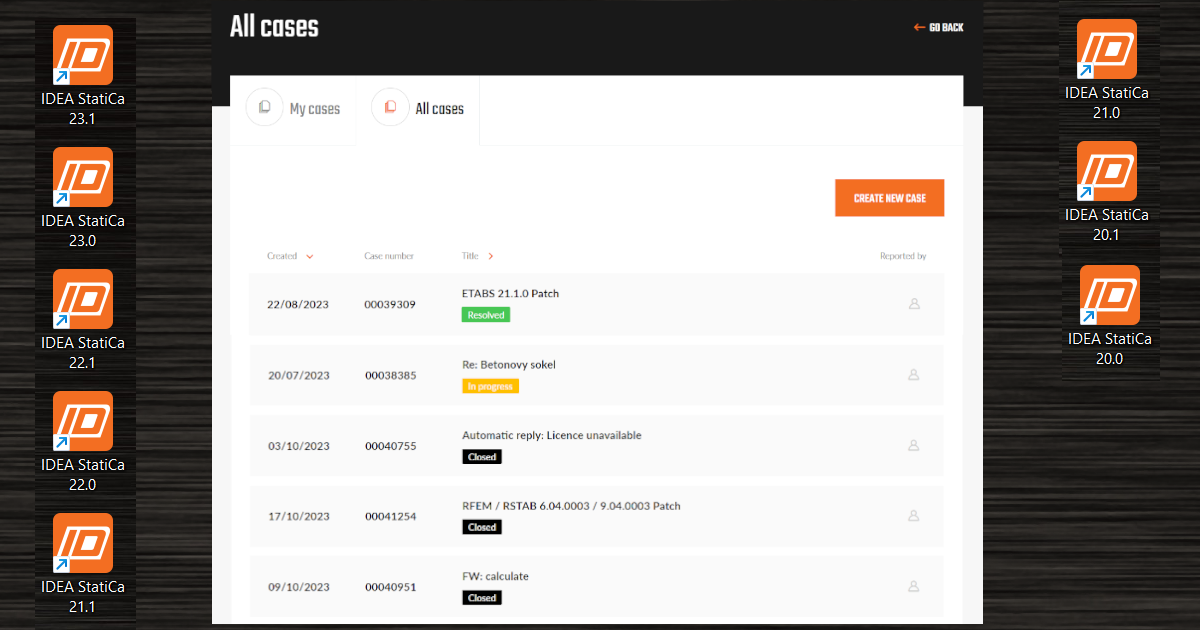Click the Reported by column header
The width and height of the screenshot is (1200, 630).
click(903, 256)
